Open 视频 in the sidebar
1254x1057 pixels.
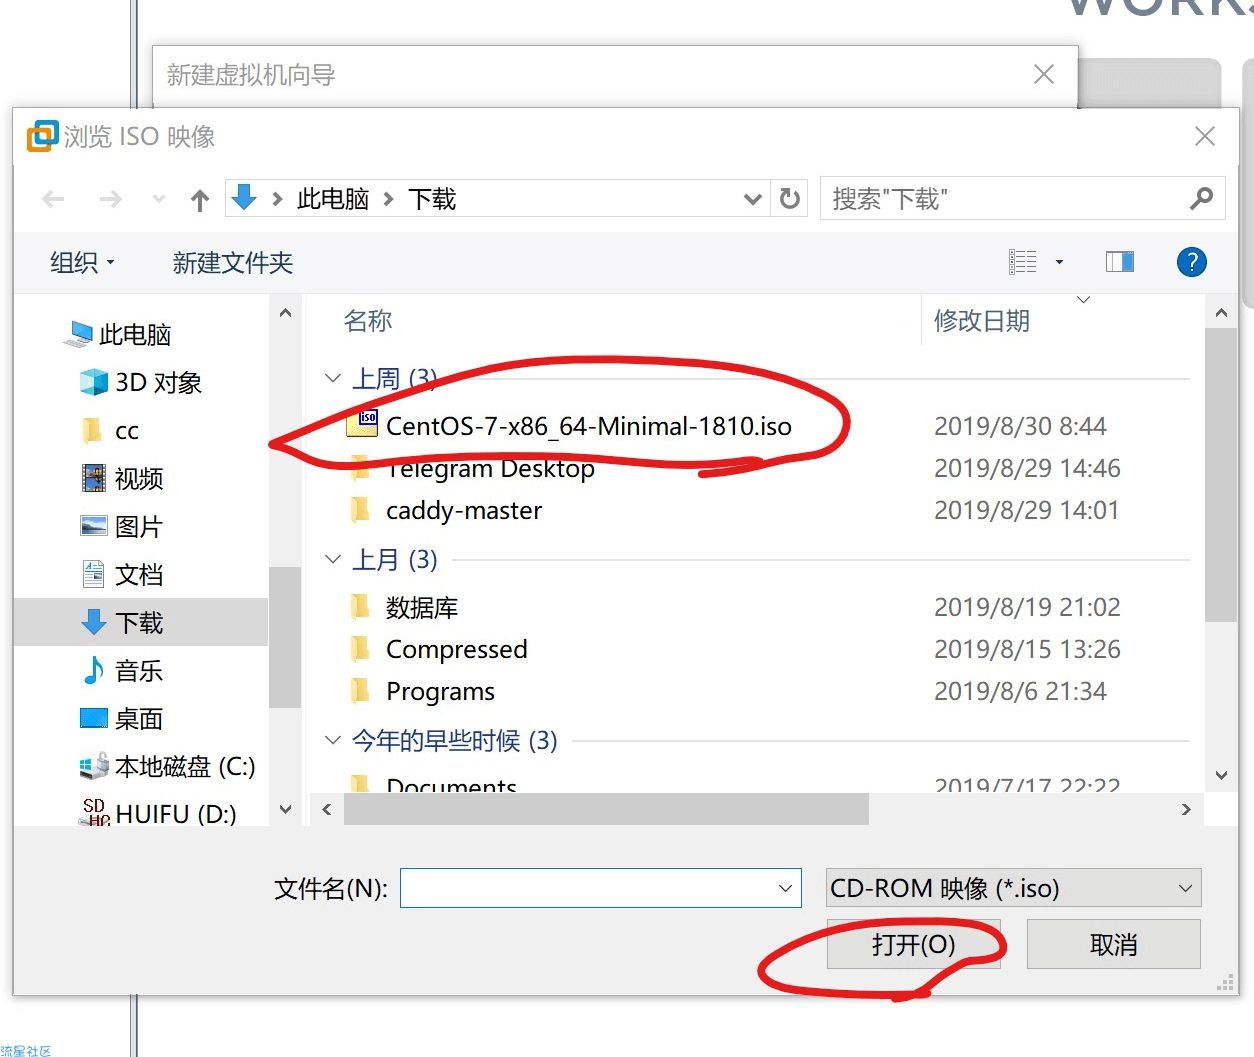point(122,478)
